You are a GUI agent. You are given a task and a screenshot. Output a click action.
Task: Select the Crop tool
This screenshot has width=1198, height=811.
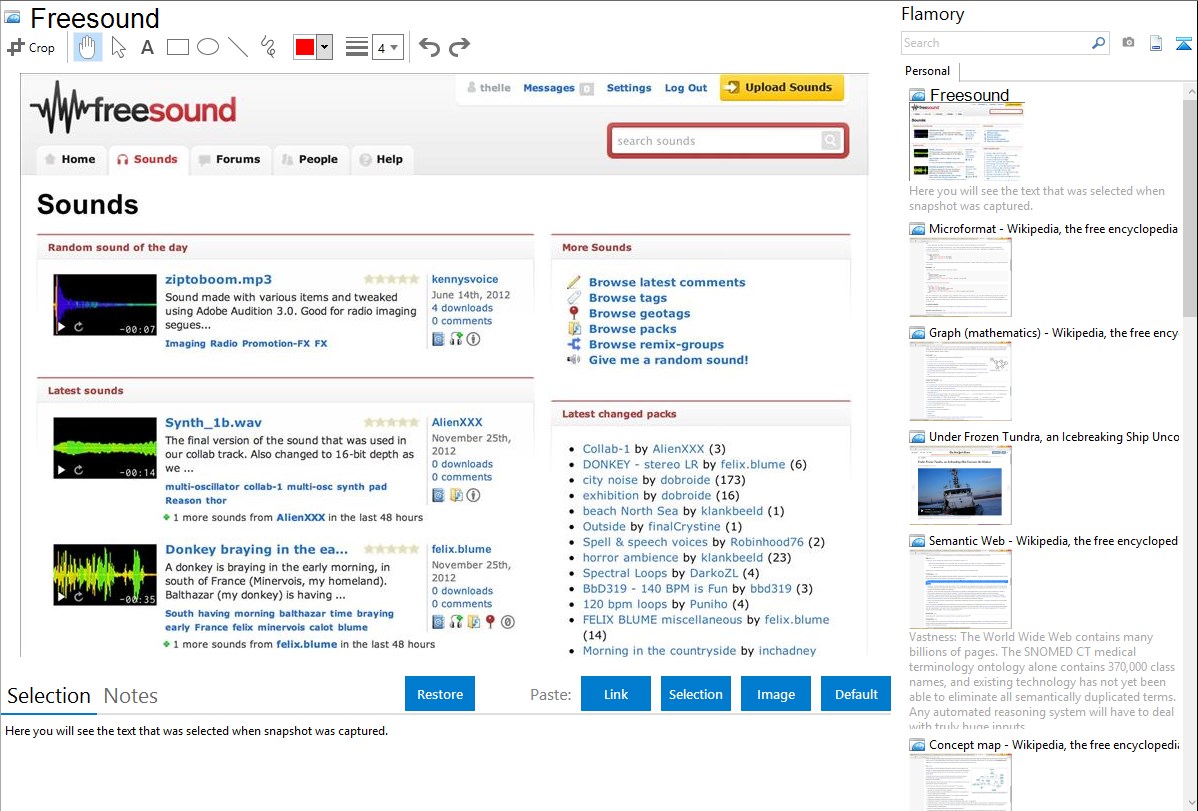(31, 47)
